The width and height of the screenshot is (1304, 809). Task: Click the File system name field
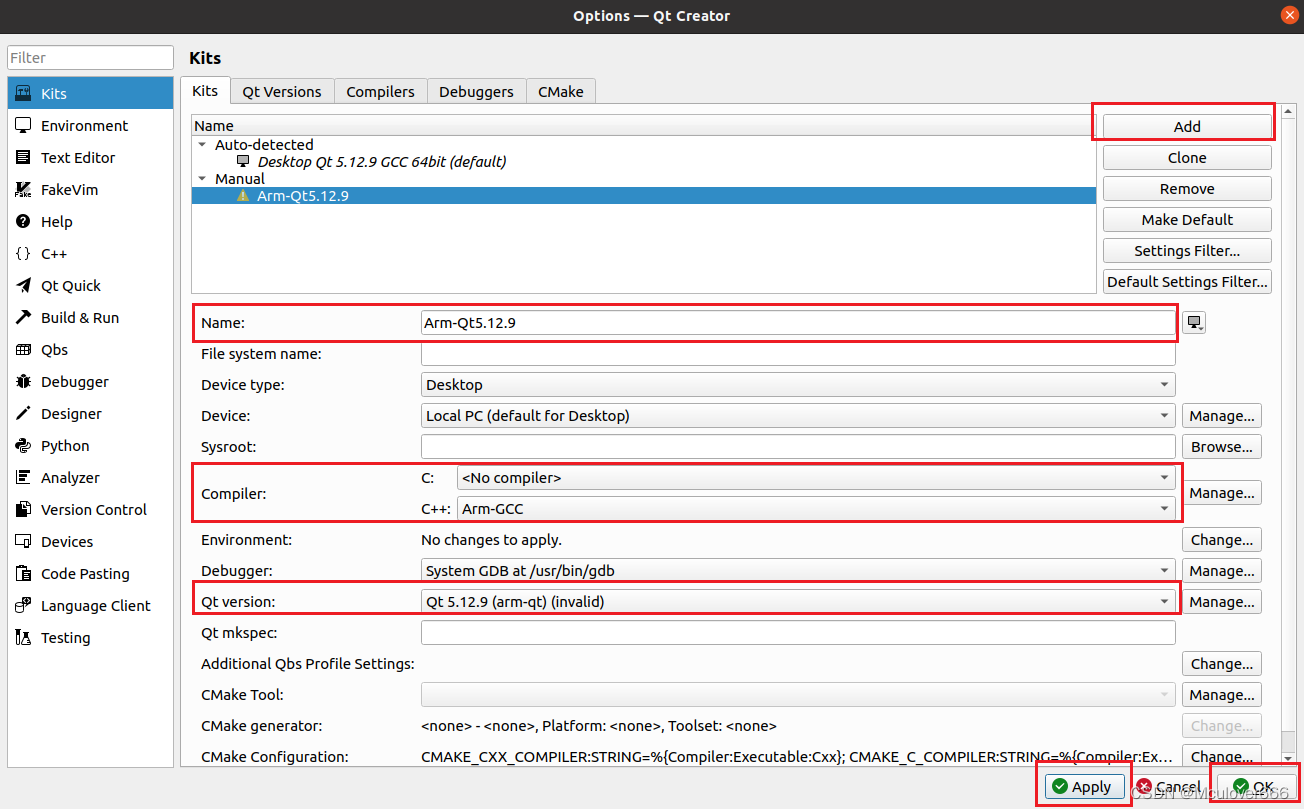798,353
